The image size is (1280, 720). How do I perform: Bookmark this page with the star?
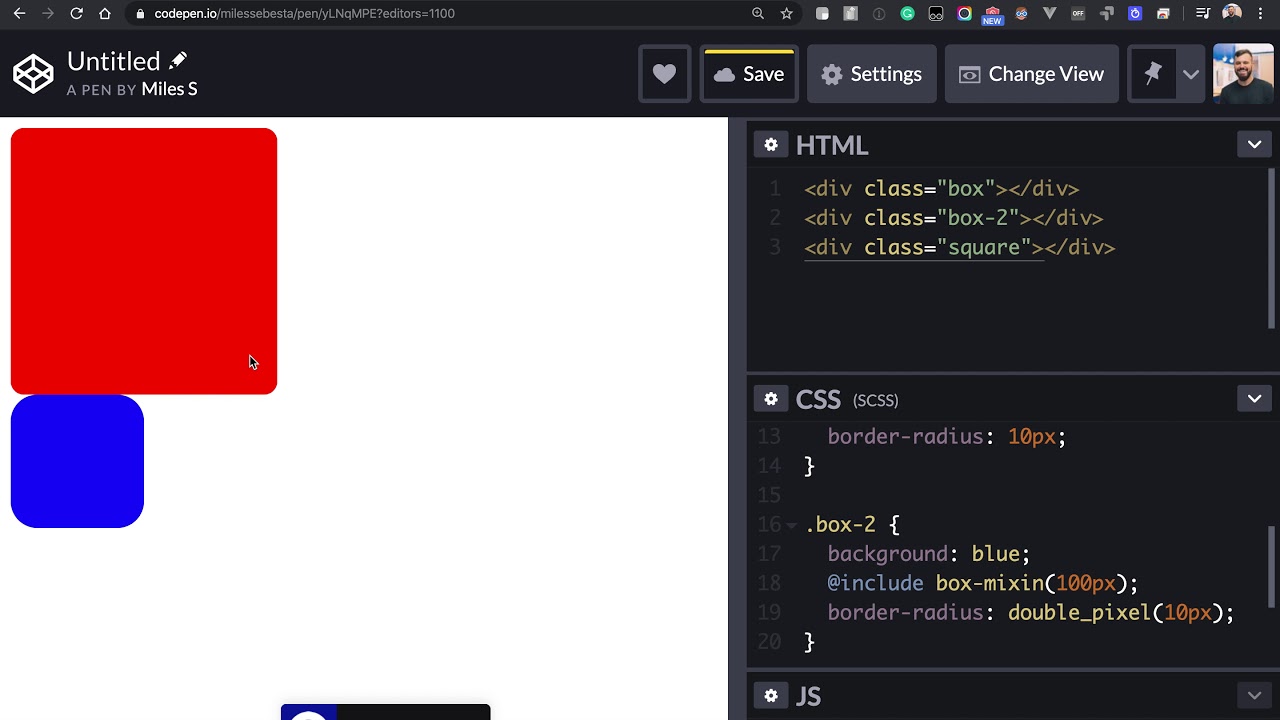(x=786, y=14)
